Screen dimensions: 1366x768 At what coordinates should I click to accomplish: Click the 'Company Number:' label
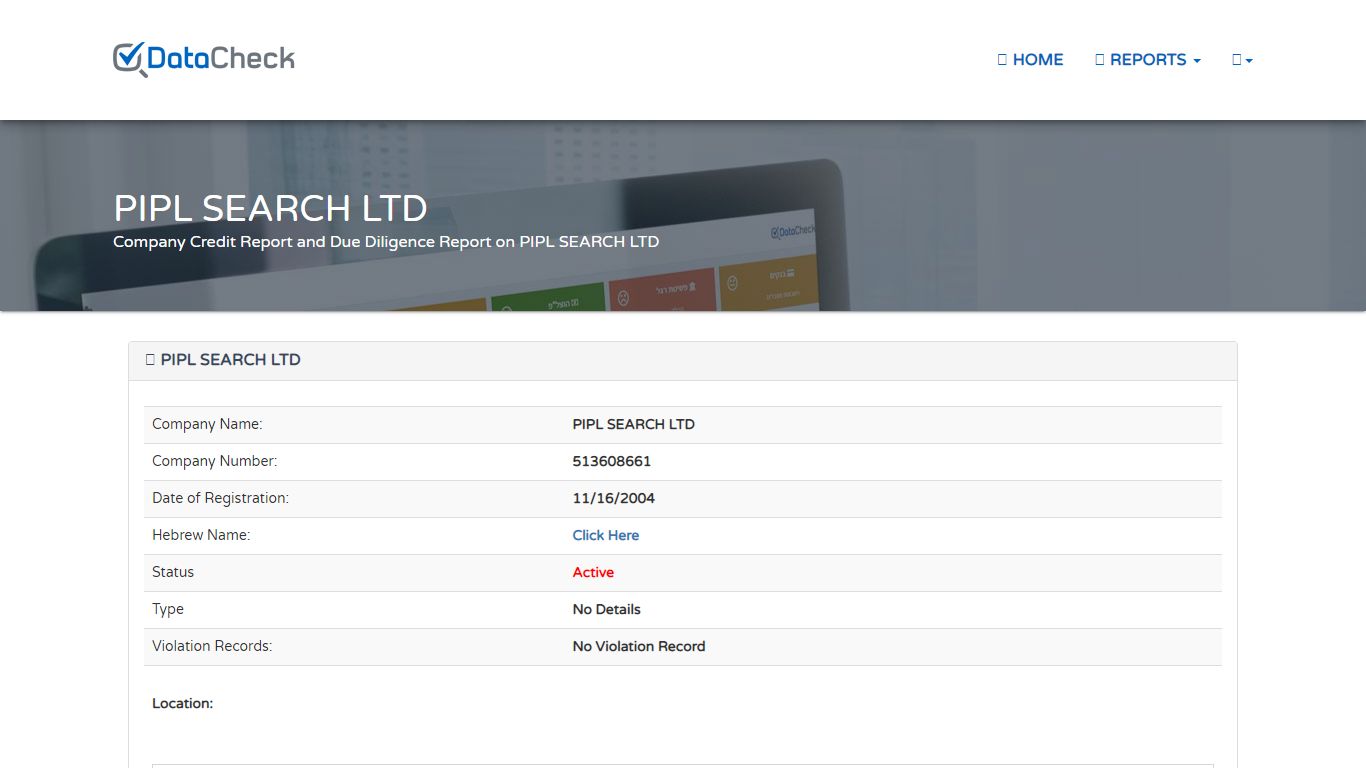(x=214, y=461)
